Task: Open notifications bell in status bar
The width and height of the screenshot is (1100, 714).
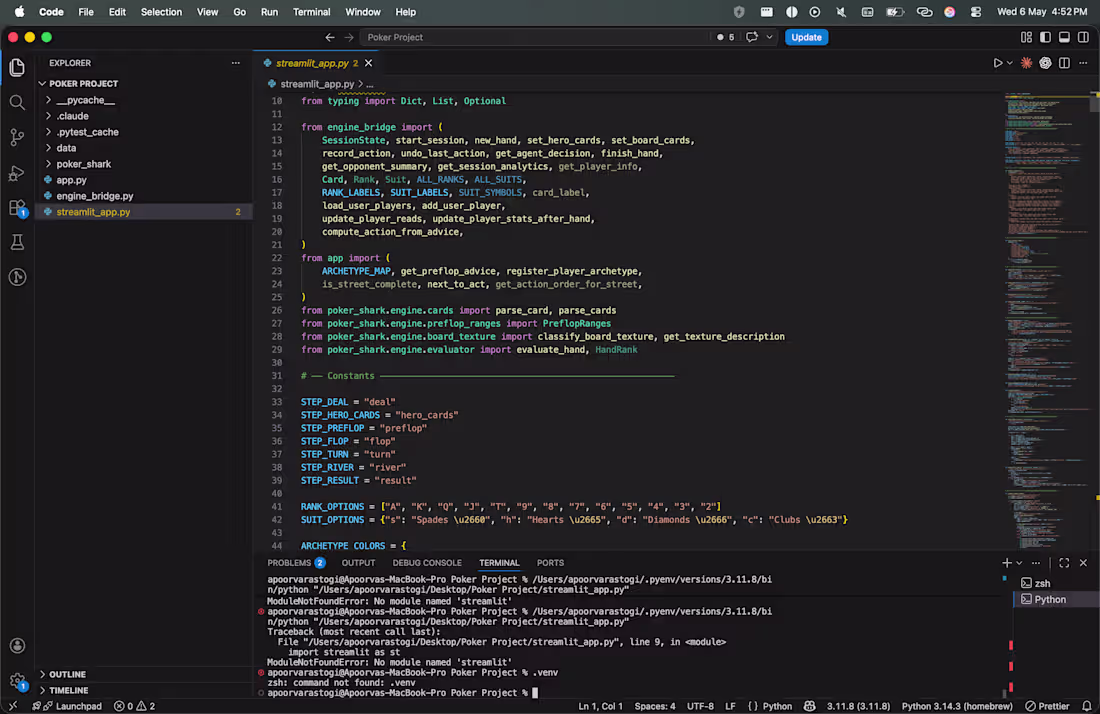Action: tap(1087, 706)
